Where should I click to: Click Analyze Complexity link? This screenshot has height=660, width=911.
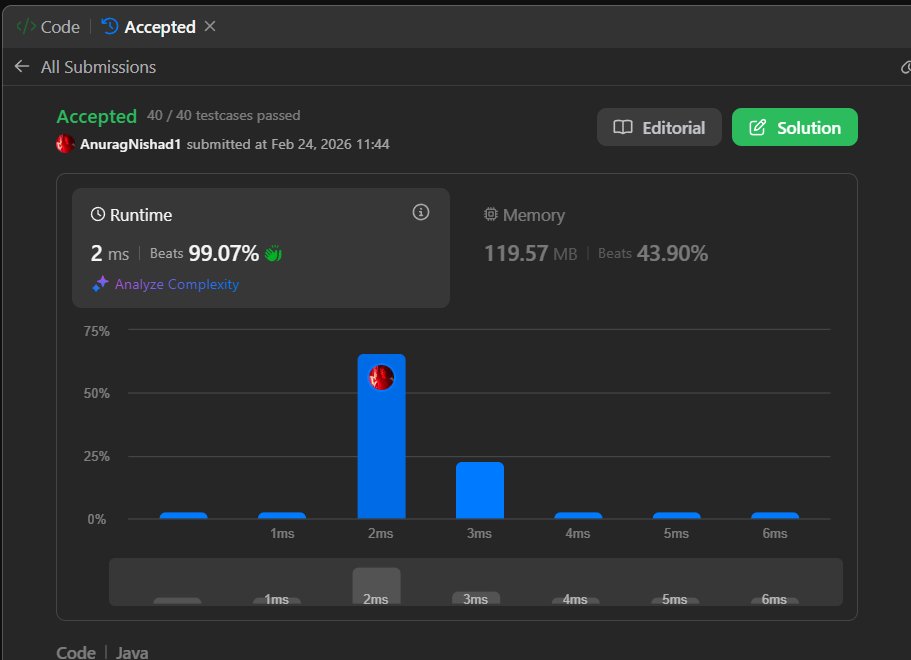[177, 284]
